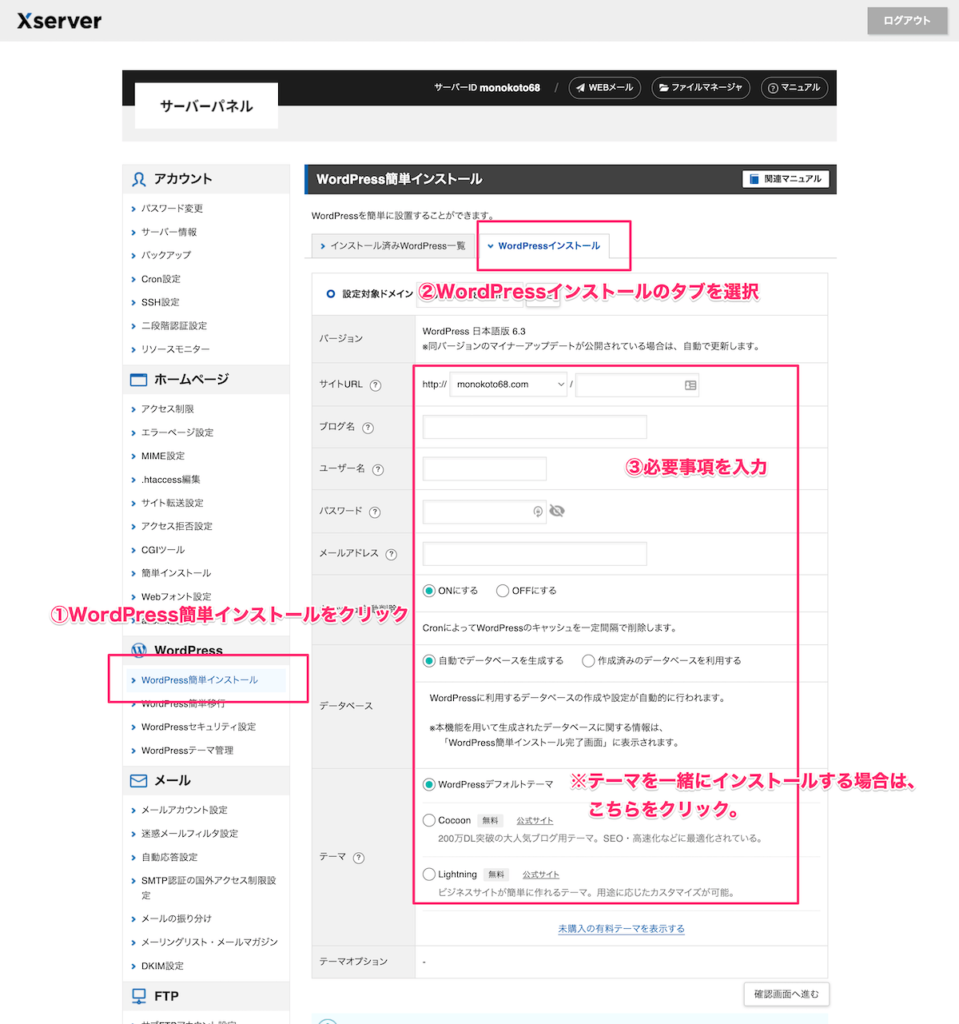Toggle password visibility eye icon
959x1024 pixels.
click(557, 511)
